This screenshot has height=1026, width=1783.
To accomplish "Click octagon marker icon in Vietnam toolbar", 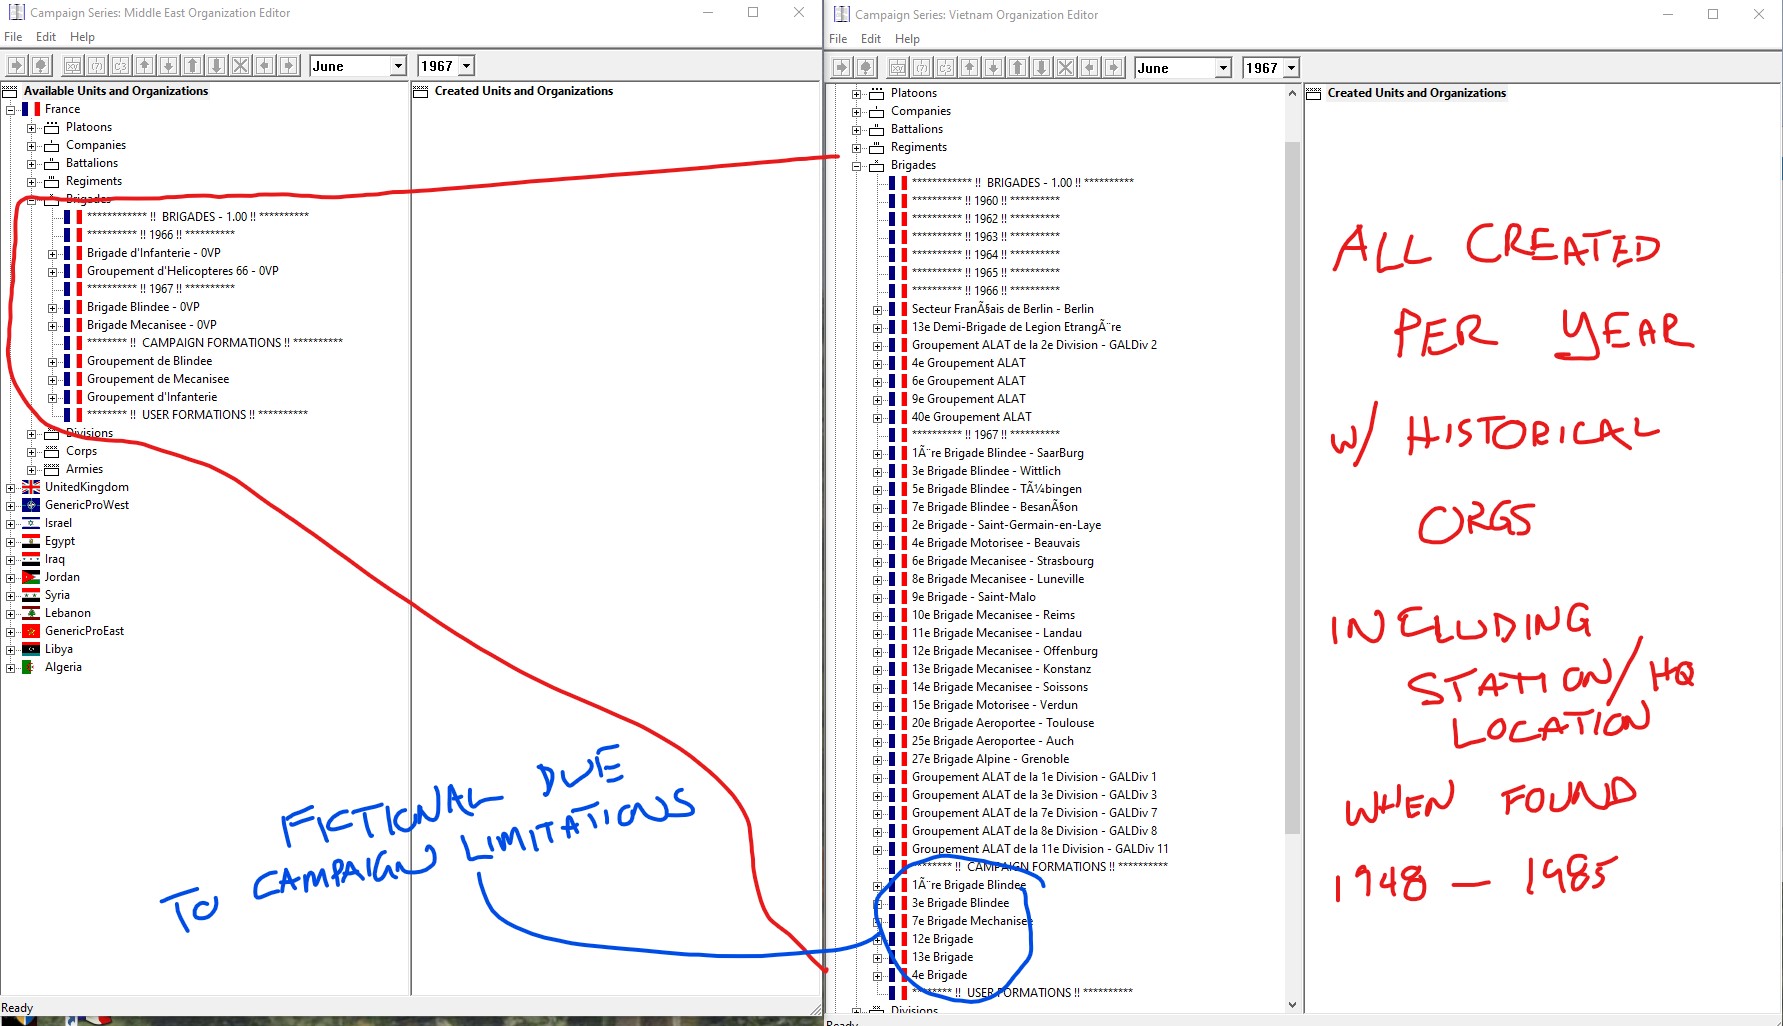I will 865,68.
